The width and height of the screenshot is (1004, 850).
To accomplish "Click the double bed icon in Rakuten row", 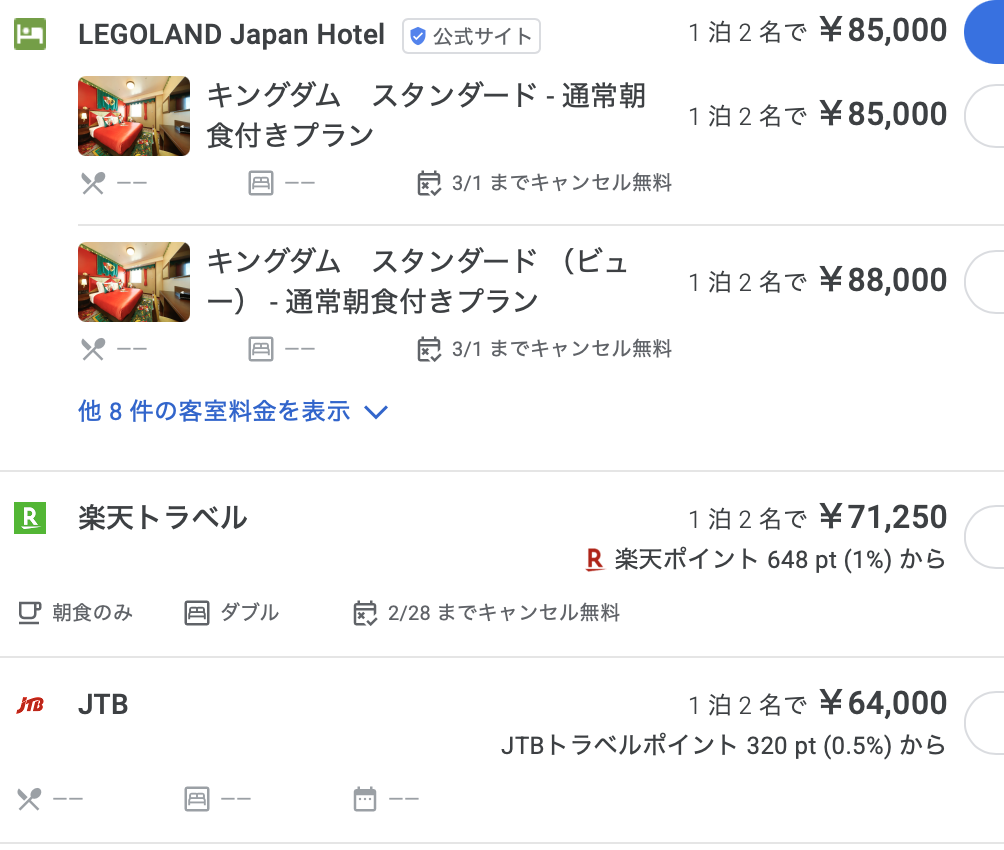I will coord(197,612).
